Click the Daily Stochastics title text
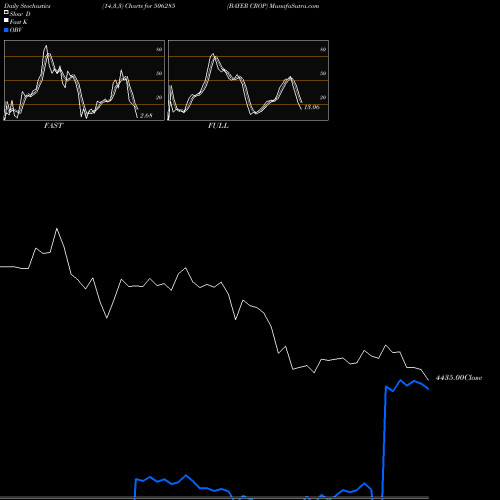This screenshot has height=500, width=500. pyautogui.click(x=27, y=6)
